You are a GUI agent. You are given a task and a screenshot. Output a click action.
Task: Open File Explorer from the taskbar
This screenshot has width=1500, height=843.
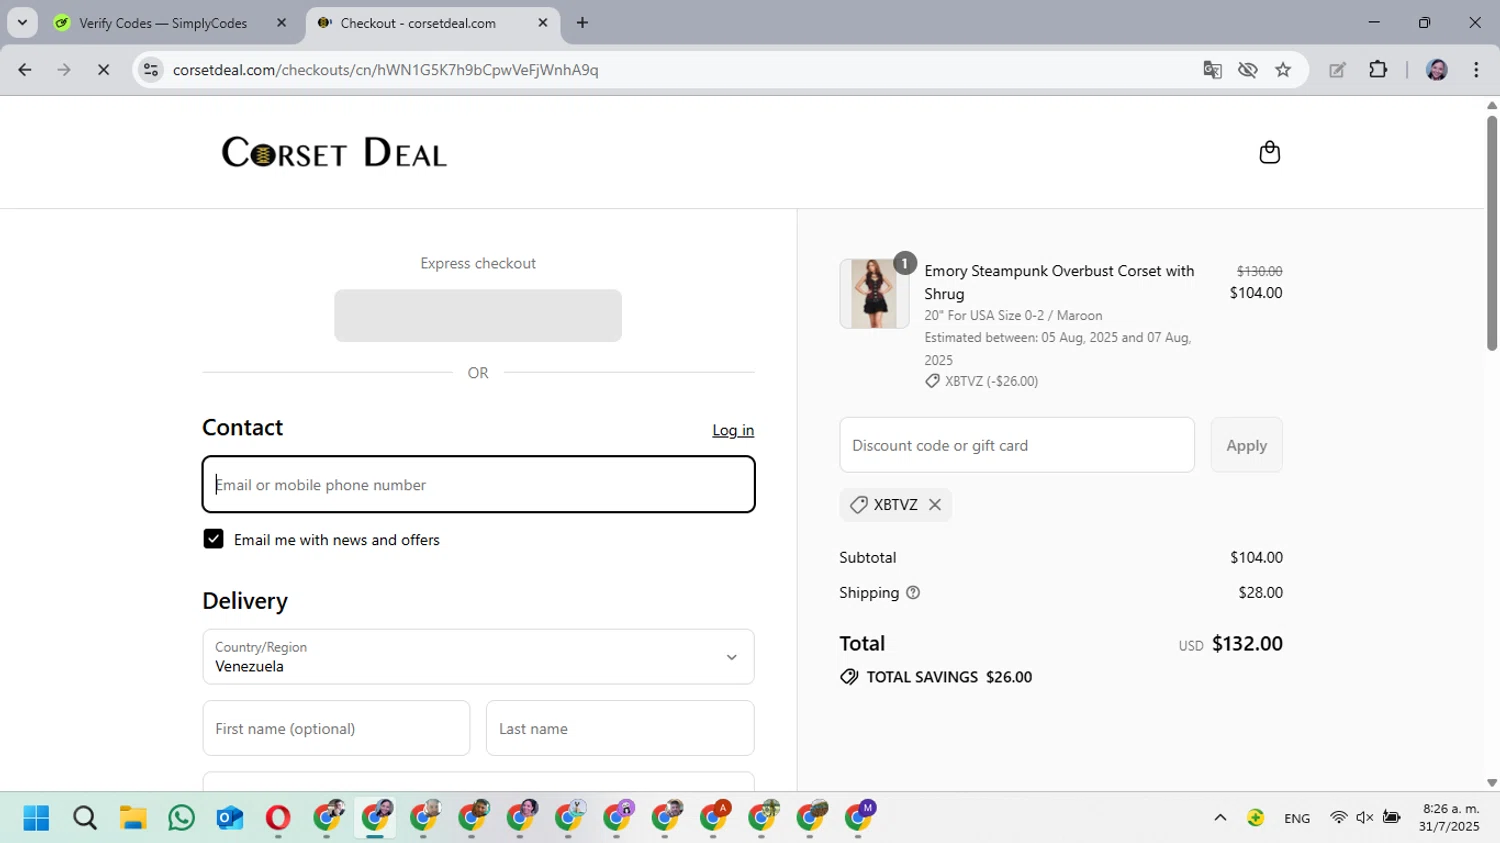[133, 818]
